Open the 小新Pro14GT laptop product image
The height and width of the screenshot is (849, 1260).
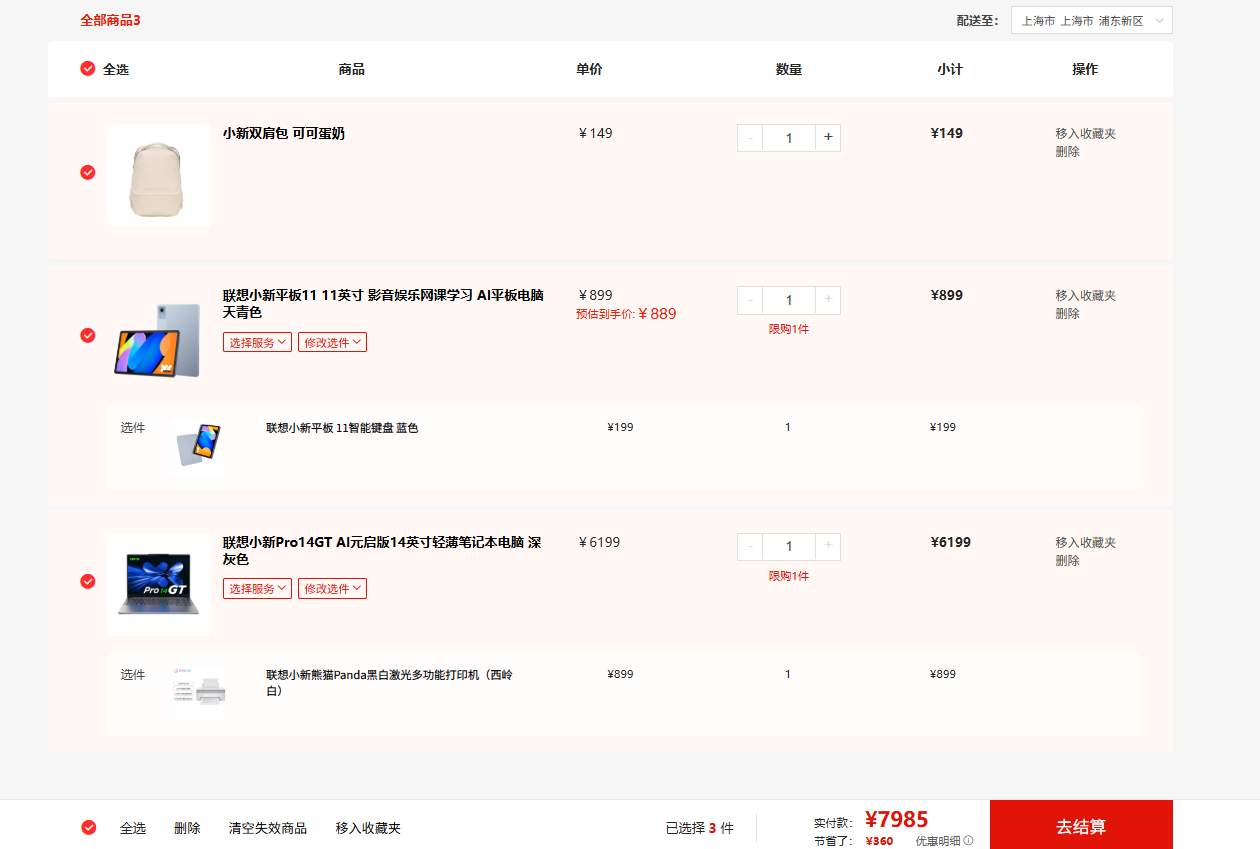pos(158,585)
